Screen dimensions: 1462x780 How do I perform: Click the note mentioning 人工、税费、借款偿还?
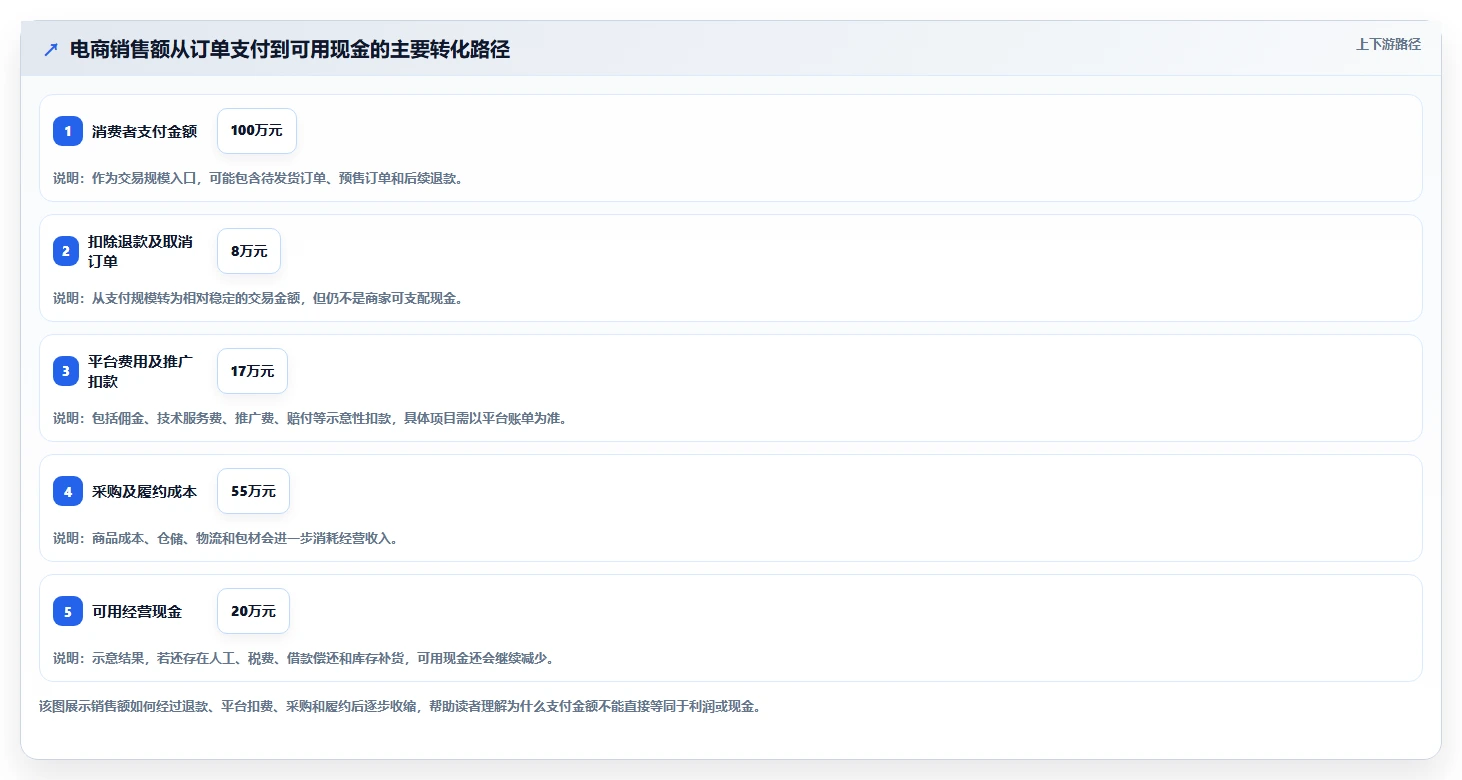(x=304, y=658)
